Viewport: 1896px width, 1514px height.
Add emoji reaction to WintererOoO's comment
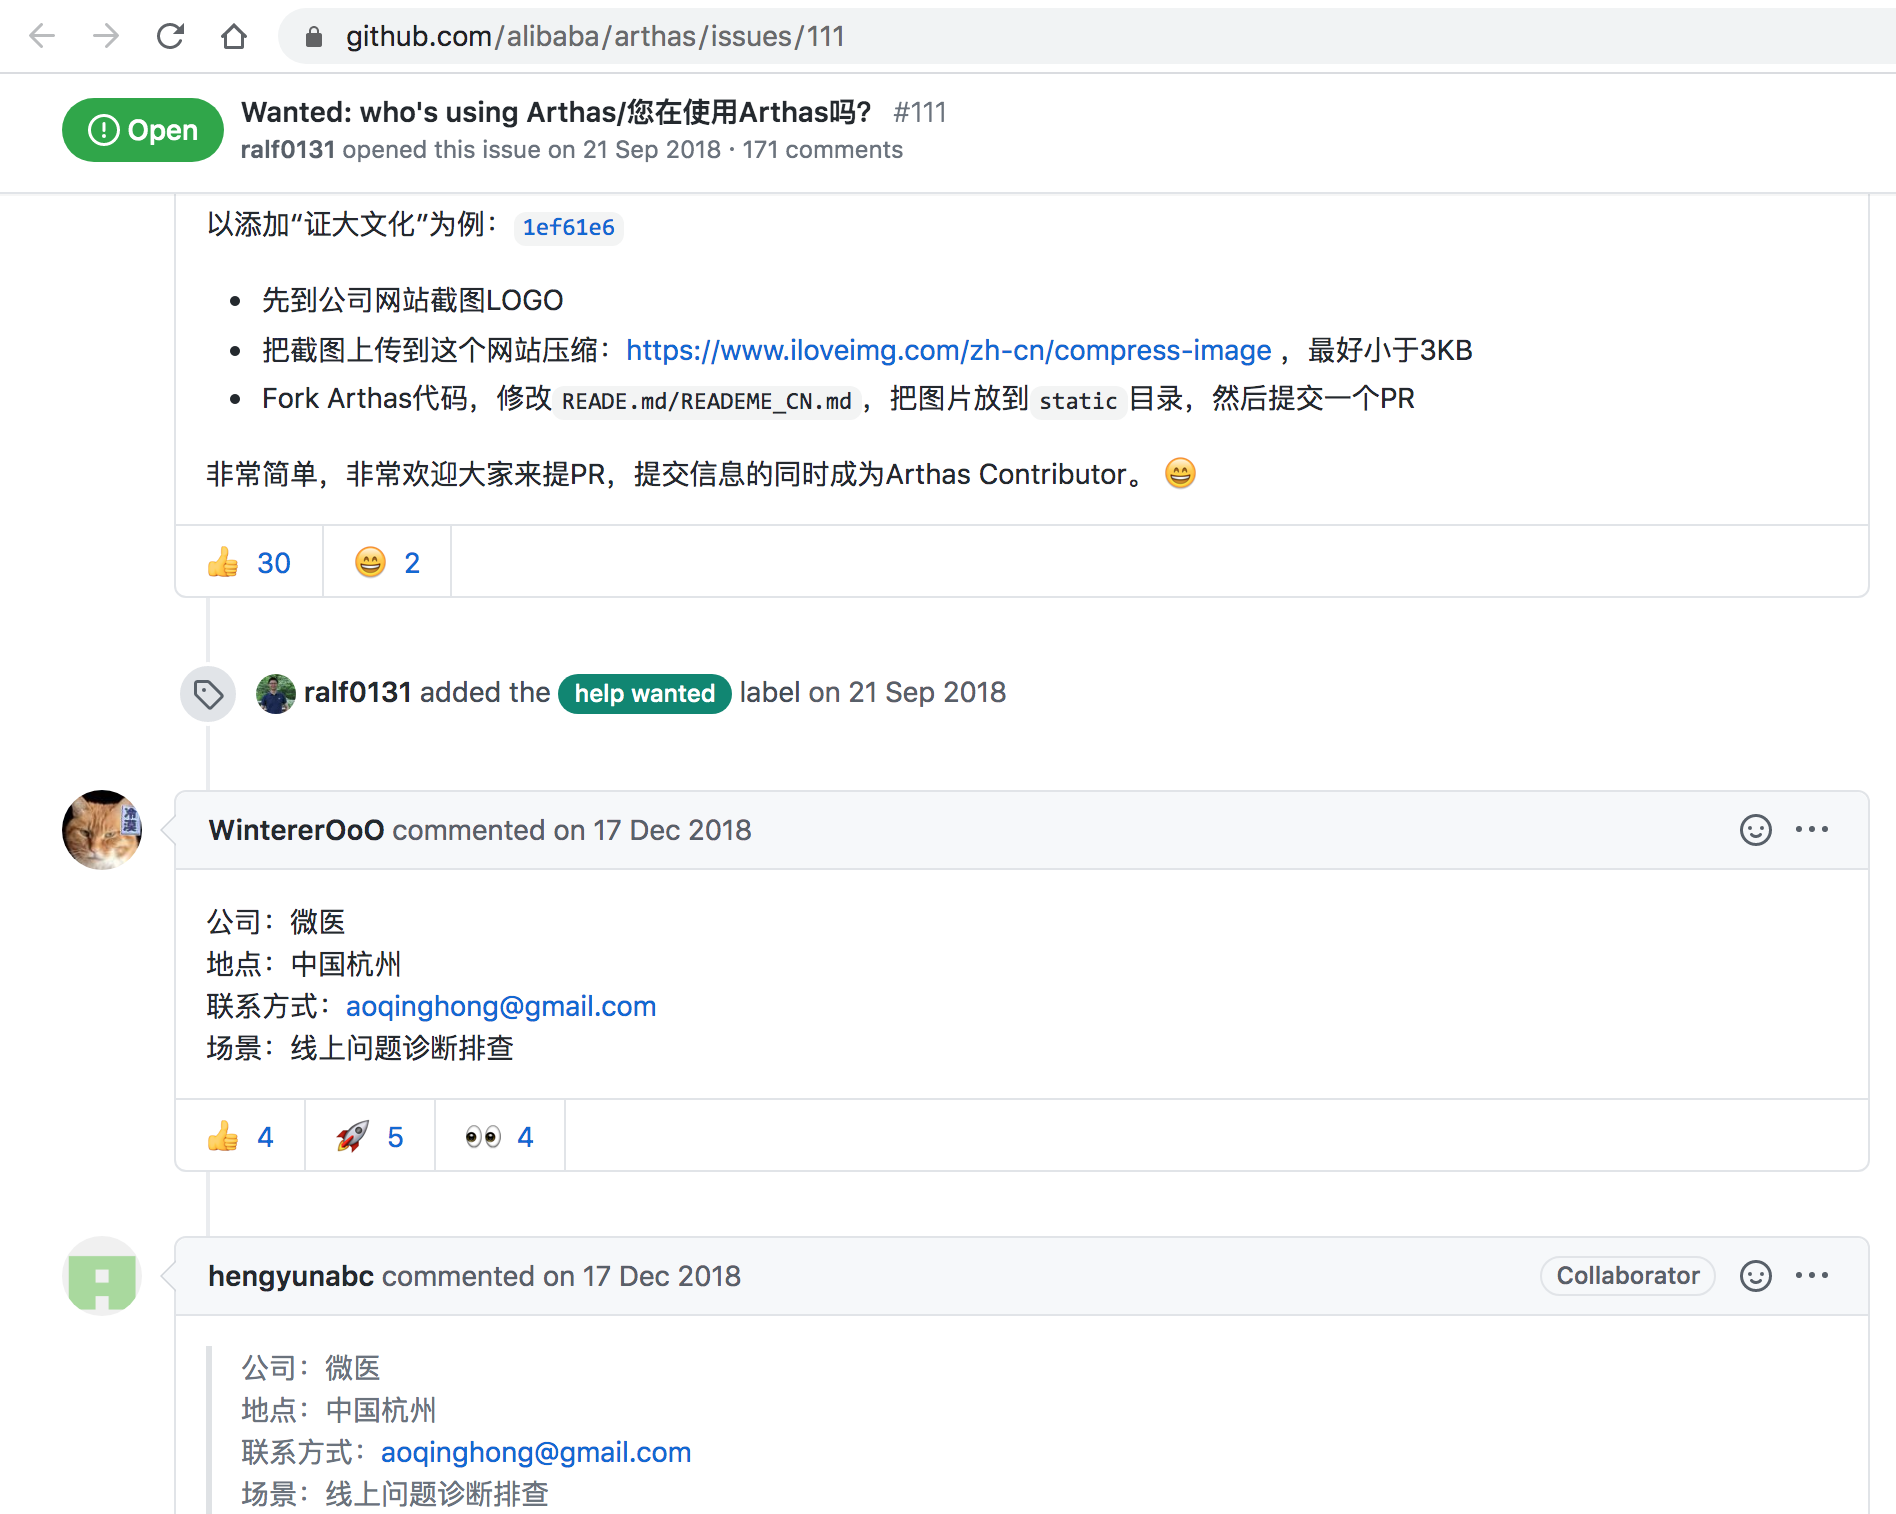click(x=1755, y=830)
